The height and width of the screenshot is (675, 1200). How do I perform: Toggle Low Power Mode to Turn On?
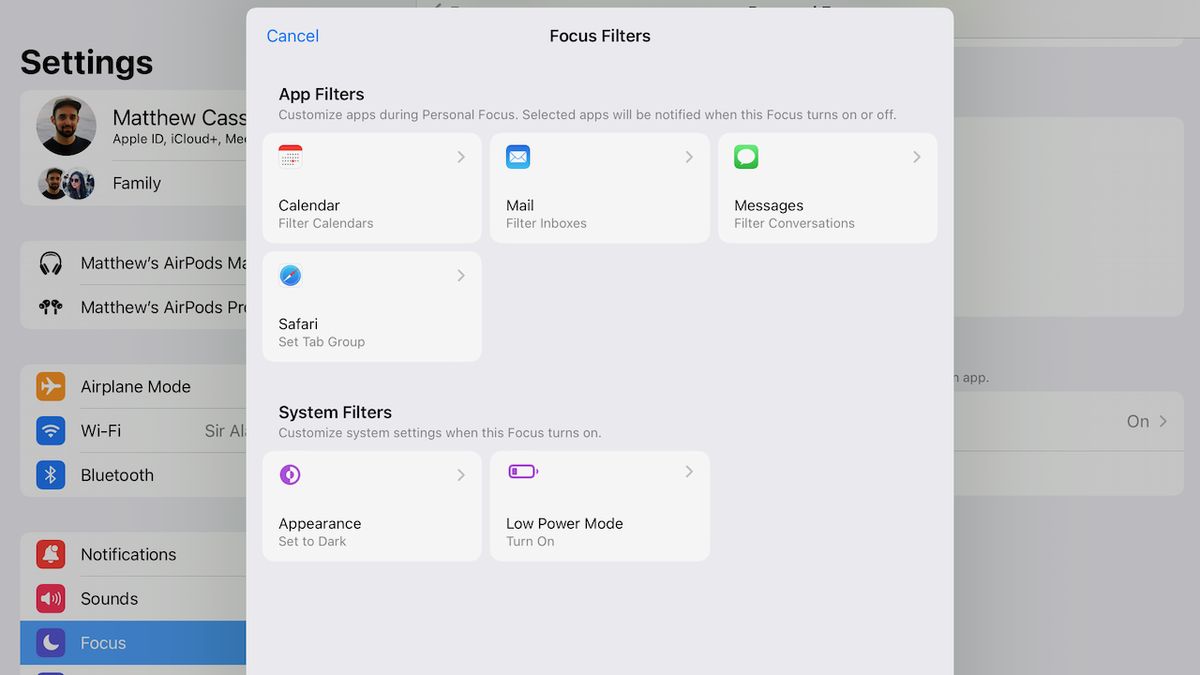point(600,505)
